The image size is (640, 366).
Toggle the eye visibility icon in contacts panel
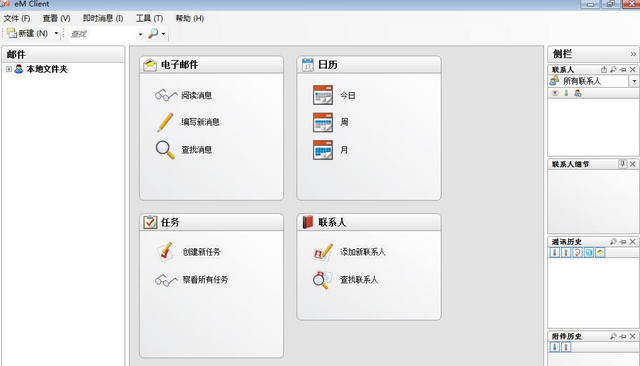click(x=555, y=93)
